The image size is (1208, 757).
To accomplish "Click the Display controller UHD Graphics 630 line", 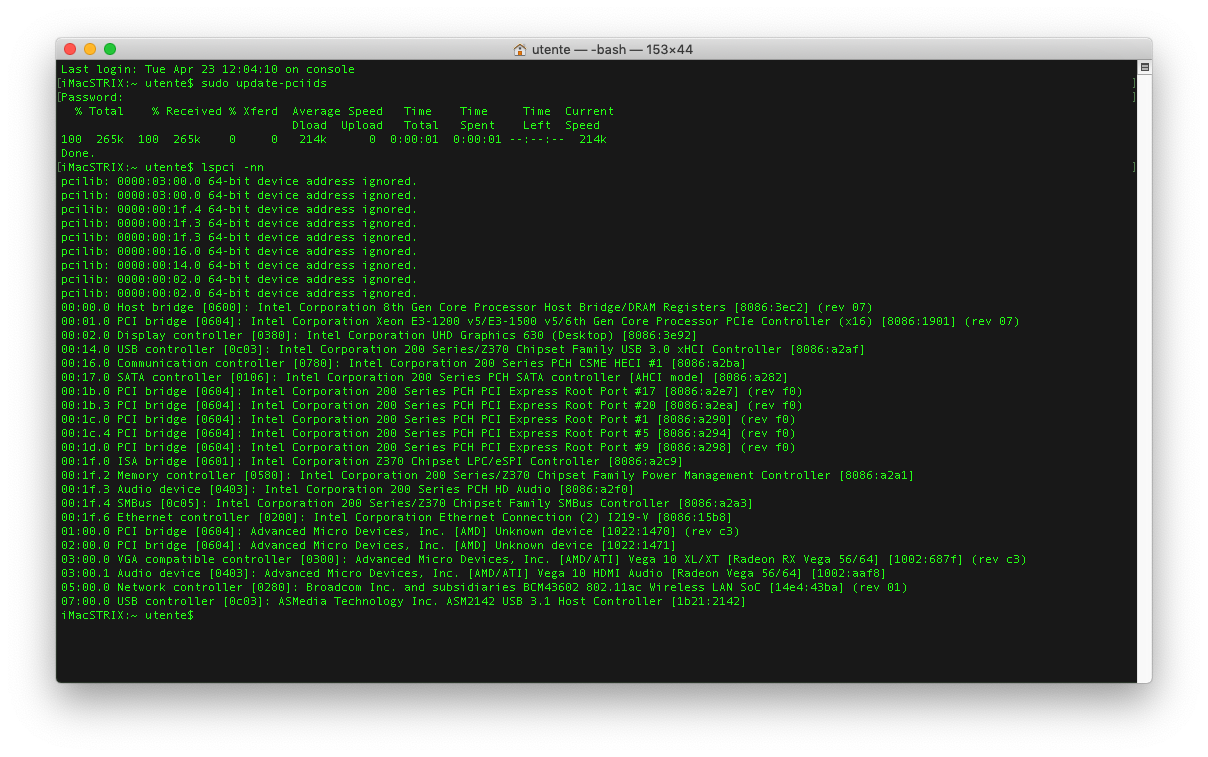I will (379, 335).
